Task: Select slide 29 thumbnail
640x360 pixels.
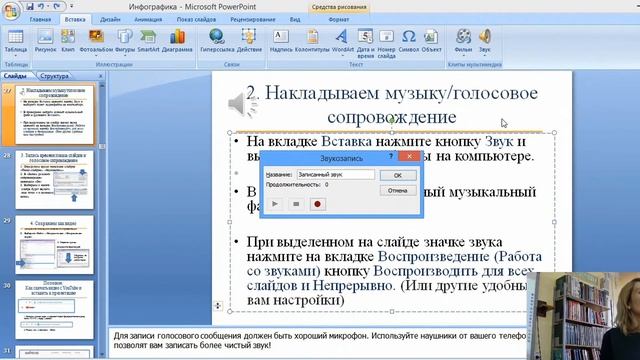Action: (x=54, y=245)
